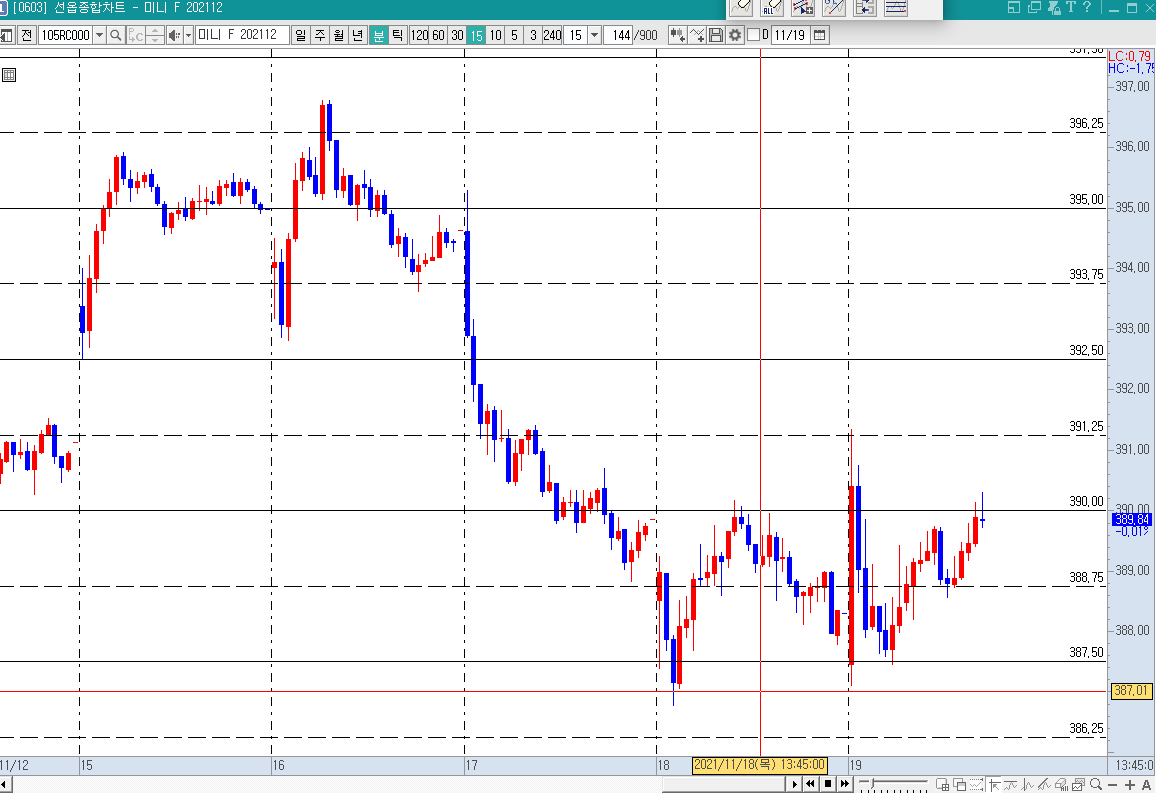Click the magnifier search icon beside the code field

(x=116, y=35)
